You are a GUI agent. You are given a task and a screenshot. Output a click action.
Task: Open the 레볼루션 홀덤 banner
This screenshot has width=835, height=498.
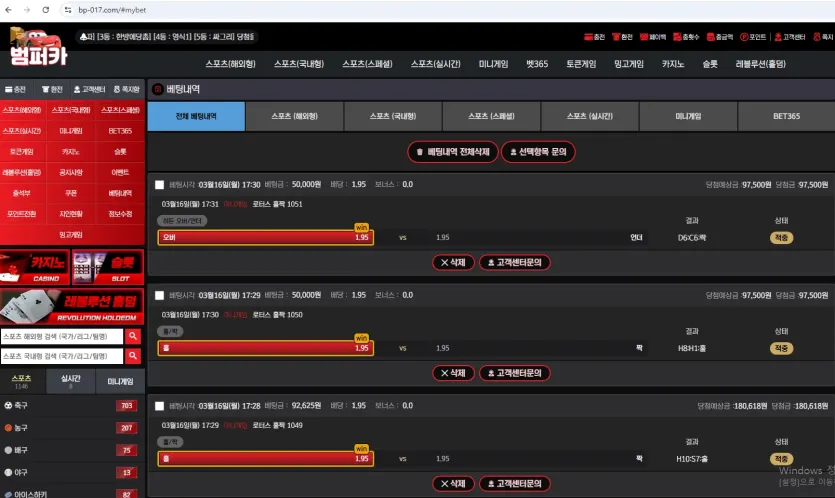pos(72,306)
